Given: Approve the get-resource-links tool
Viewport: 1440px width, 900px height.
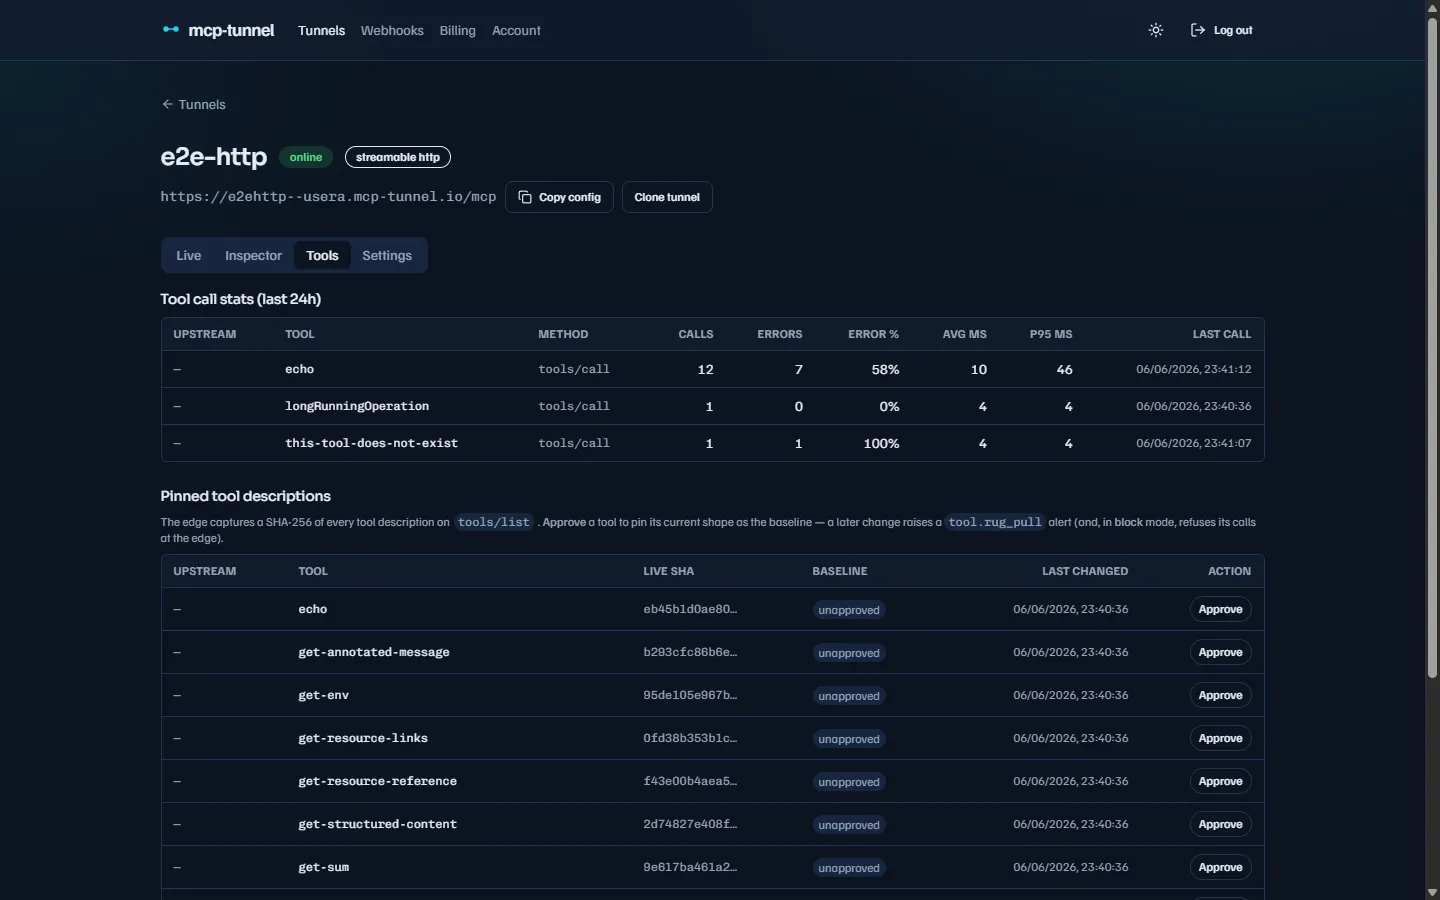Looking at the screenshot, I should (1221, 738).
